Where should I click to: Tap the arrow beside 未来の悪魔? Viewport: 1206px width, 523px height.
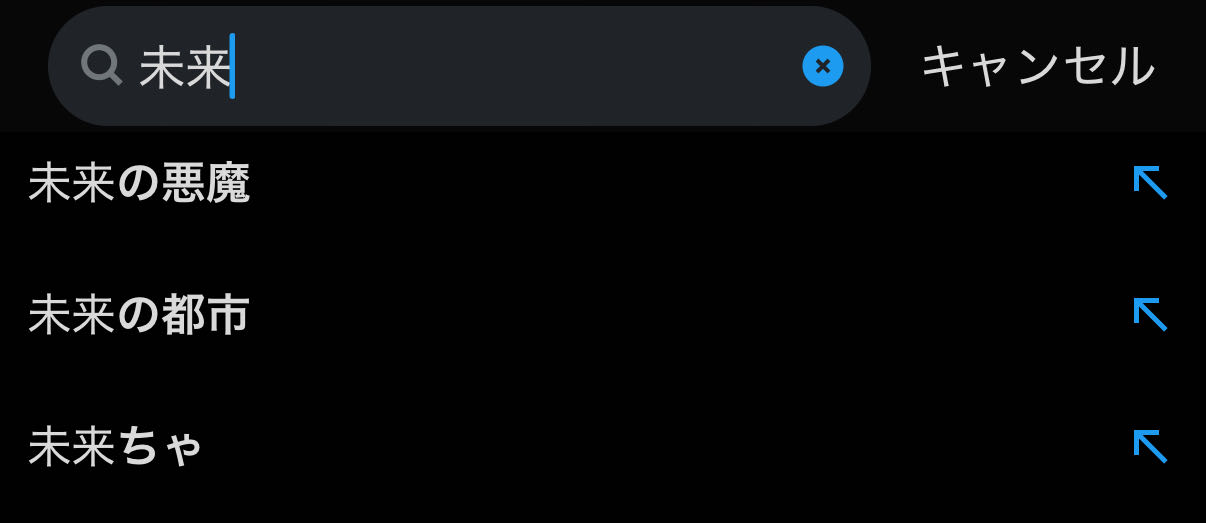coord(1150,183)
